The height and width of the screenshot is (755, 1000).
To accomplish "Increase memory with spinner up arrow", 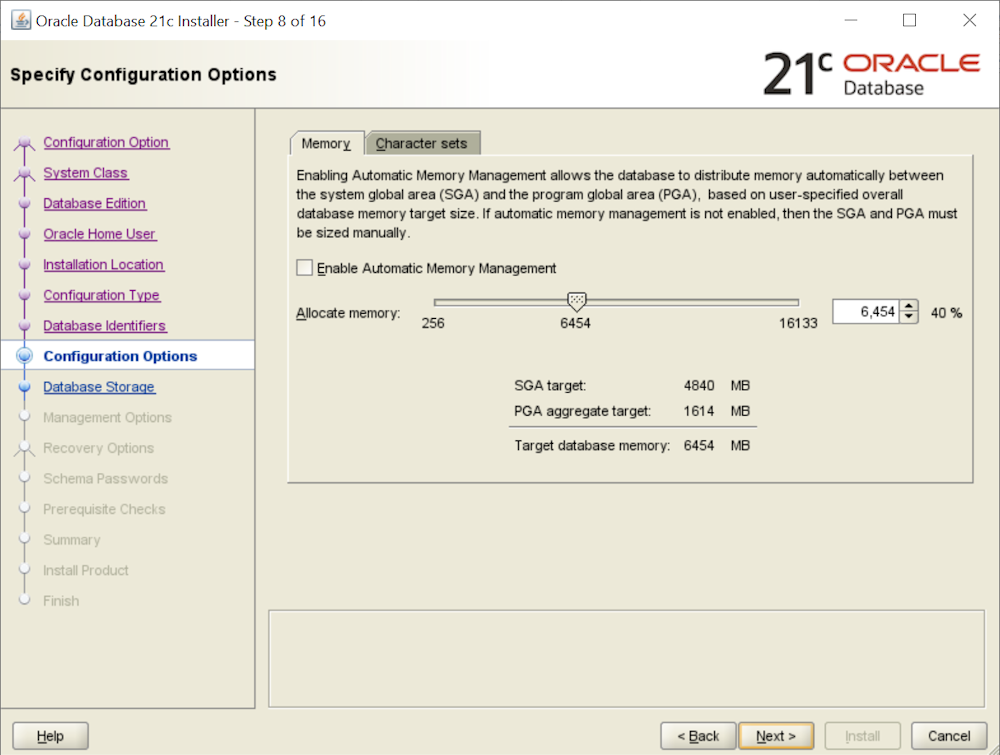I will click(x=908, y=307).
